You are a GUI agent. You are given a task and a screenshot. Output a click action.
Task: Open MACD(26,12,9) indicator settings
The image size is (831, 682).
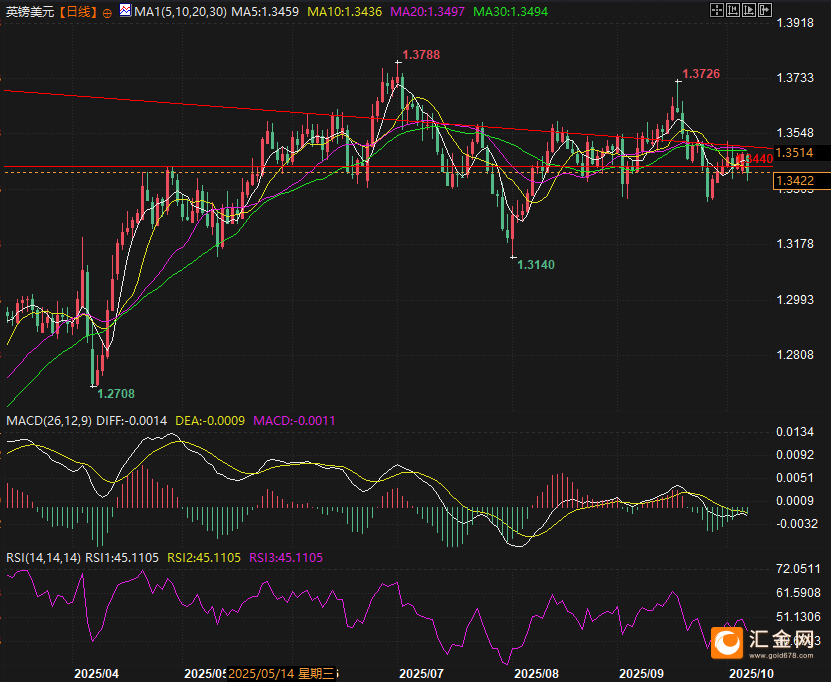coord(49,421)
